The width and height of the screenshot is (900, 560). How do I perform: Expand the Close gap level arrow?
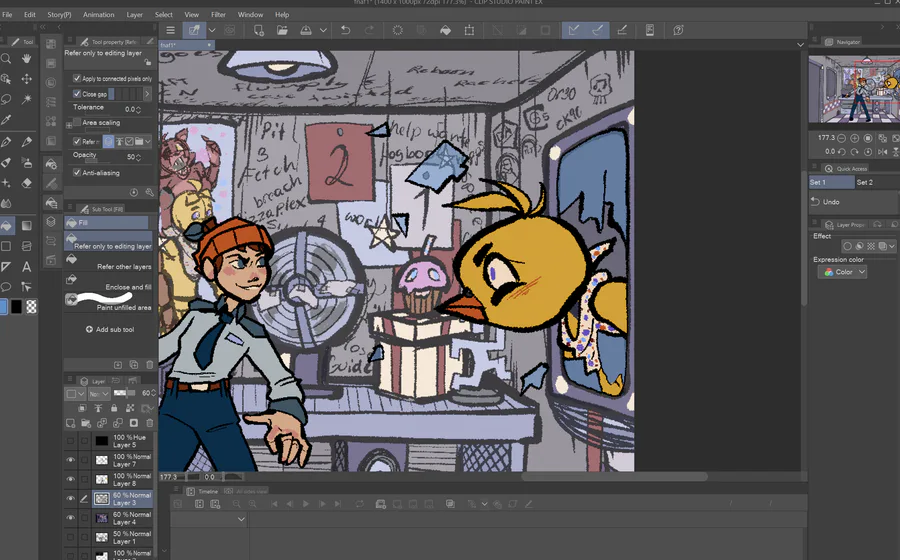click(147, 94)
